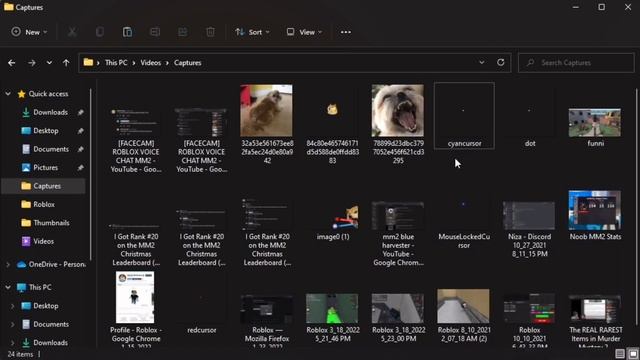
Task: Switch to details view layout icon
Action: [x=620, y=353]
